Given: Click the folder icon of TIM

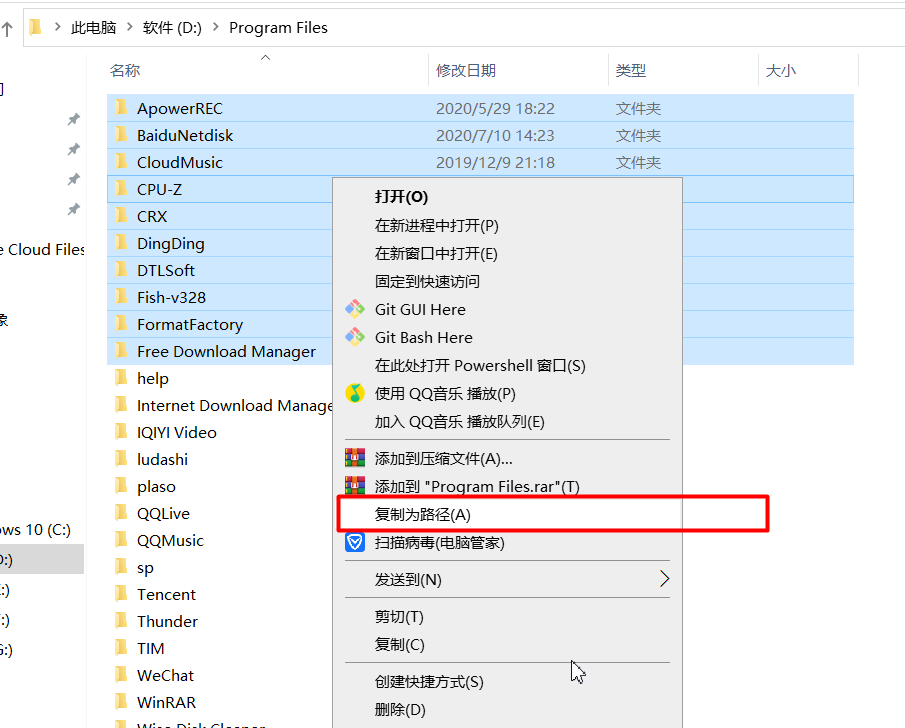Looking at the screenshot, I should click(121, 647).
